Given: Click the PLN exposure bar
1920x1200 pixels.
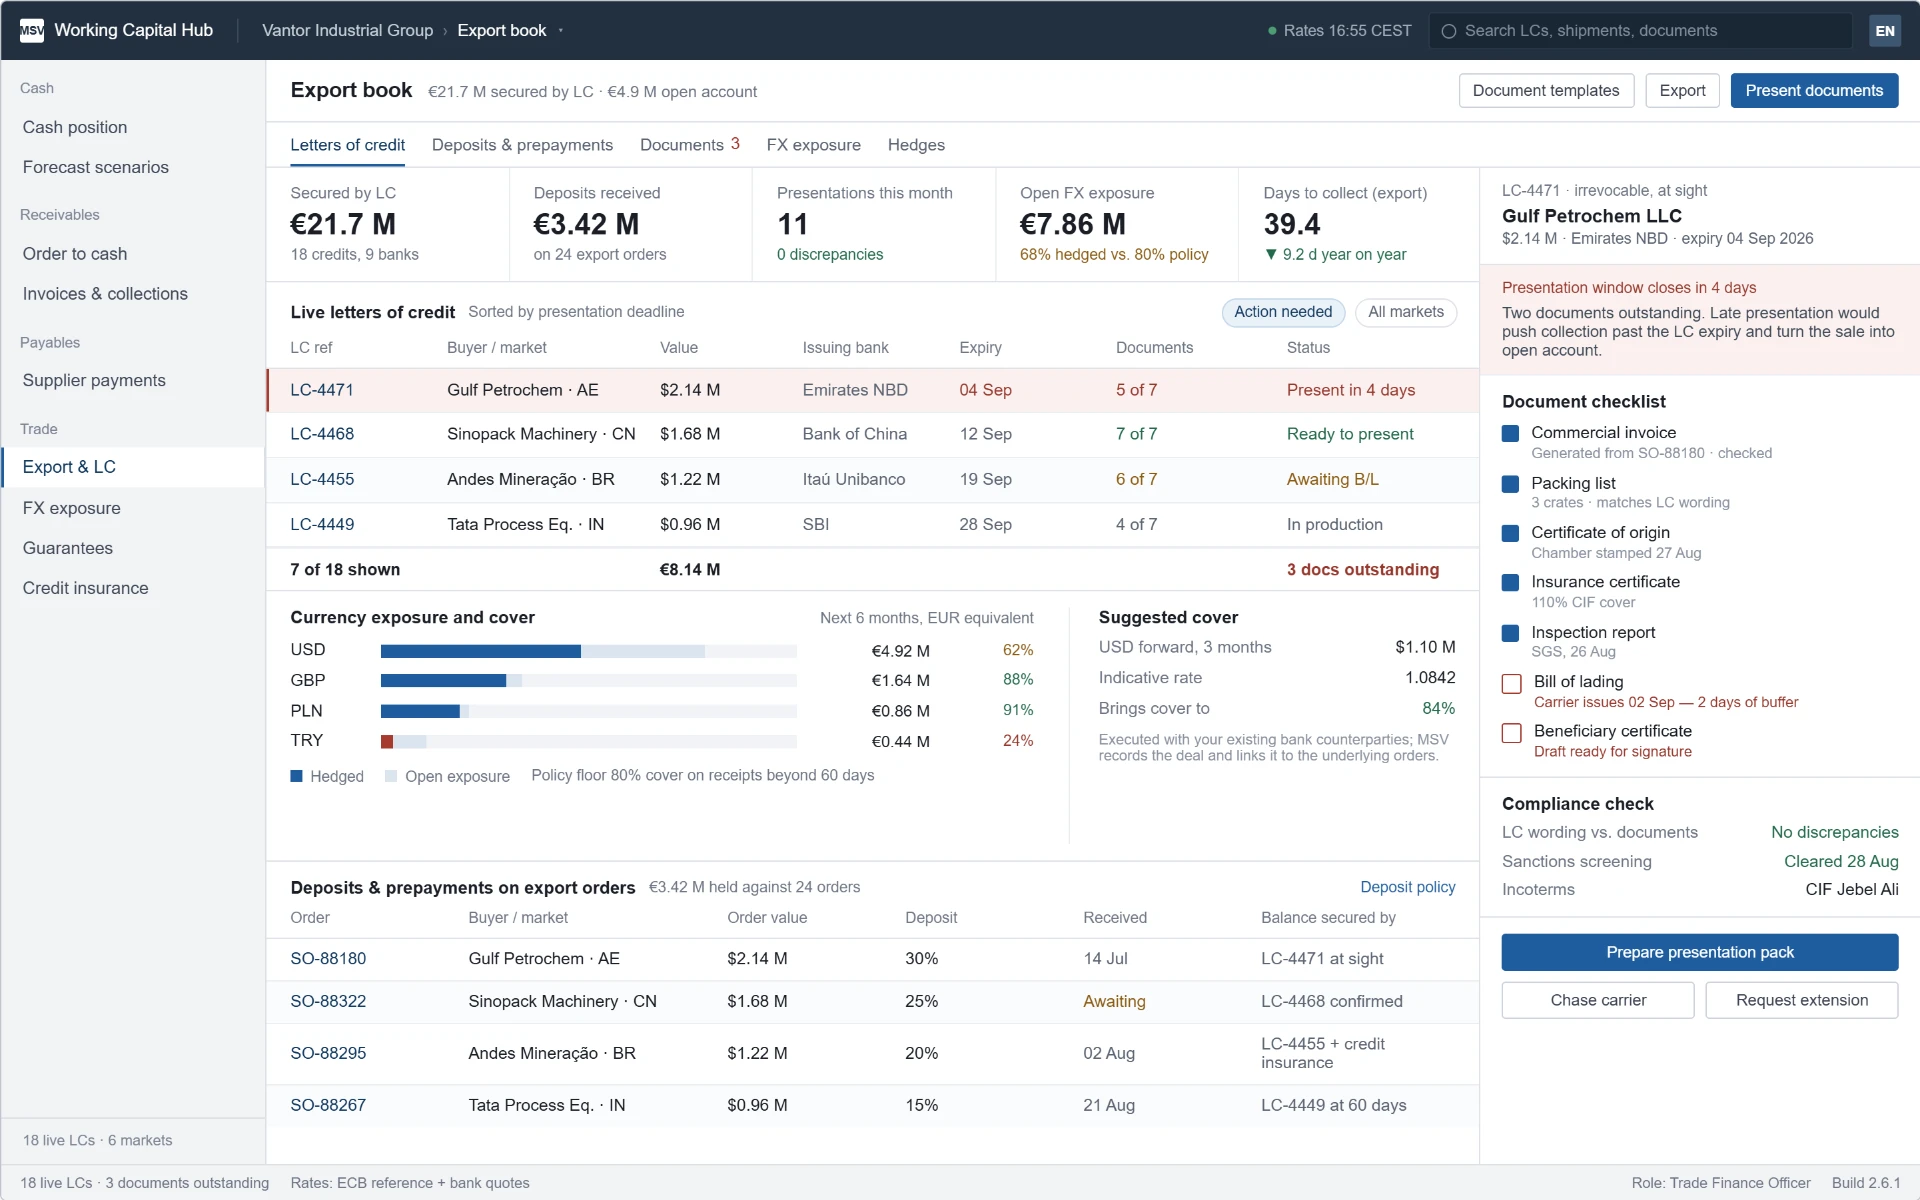Looking at the screenshot, I should 588,711.
